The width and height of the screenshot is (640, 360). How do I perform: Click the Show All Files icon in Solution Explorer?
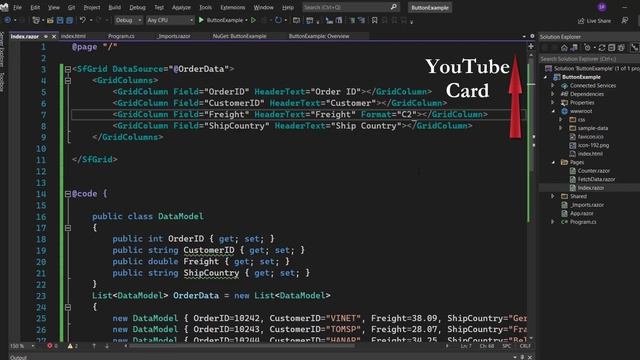[x=621, y=48]
